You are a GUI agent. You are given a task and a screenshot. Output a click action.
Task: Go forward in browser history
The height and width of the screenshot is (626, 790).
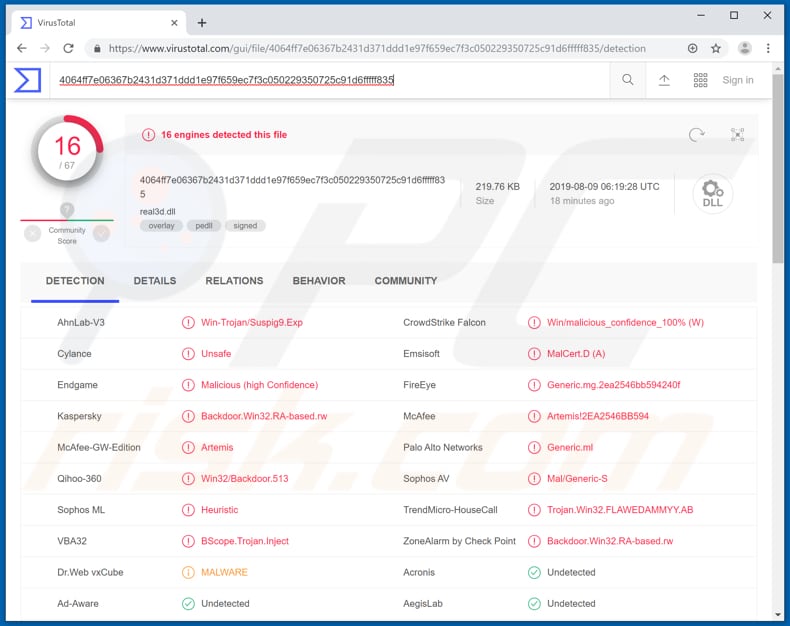(45, 48)
